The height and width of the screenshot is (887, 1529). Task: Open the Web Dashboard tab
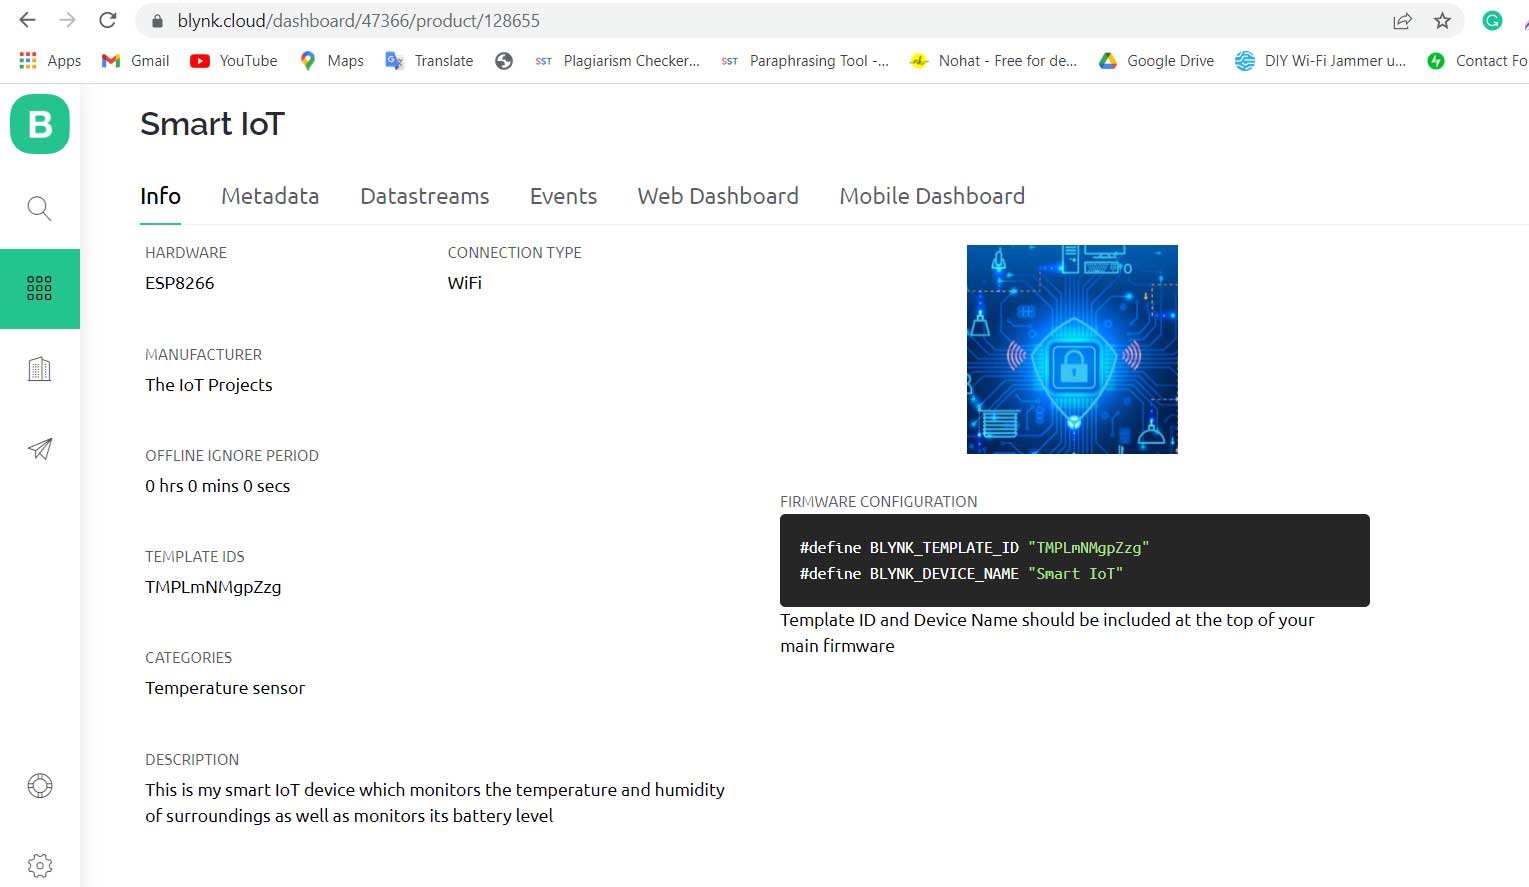[718, 196]
